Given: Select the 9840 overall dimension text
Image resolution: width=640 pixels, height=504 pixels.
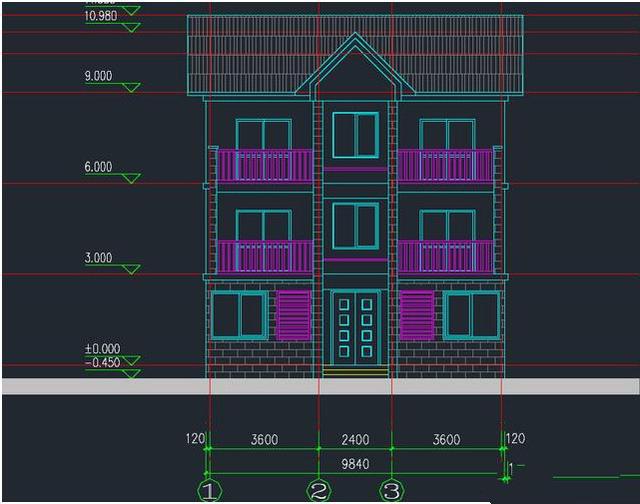Looking at the screenshot, I should [x=353, y=464].
